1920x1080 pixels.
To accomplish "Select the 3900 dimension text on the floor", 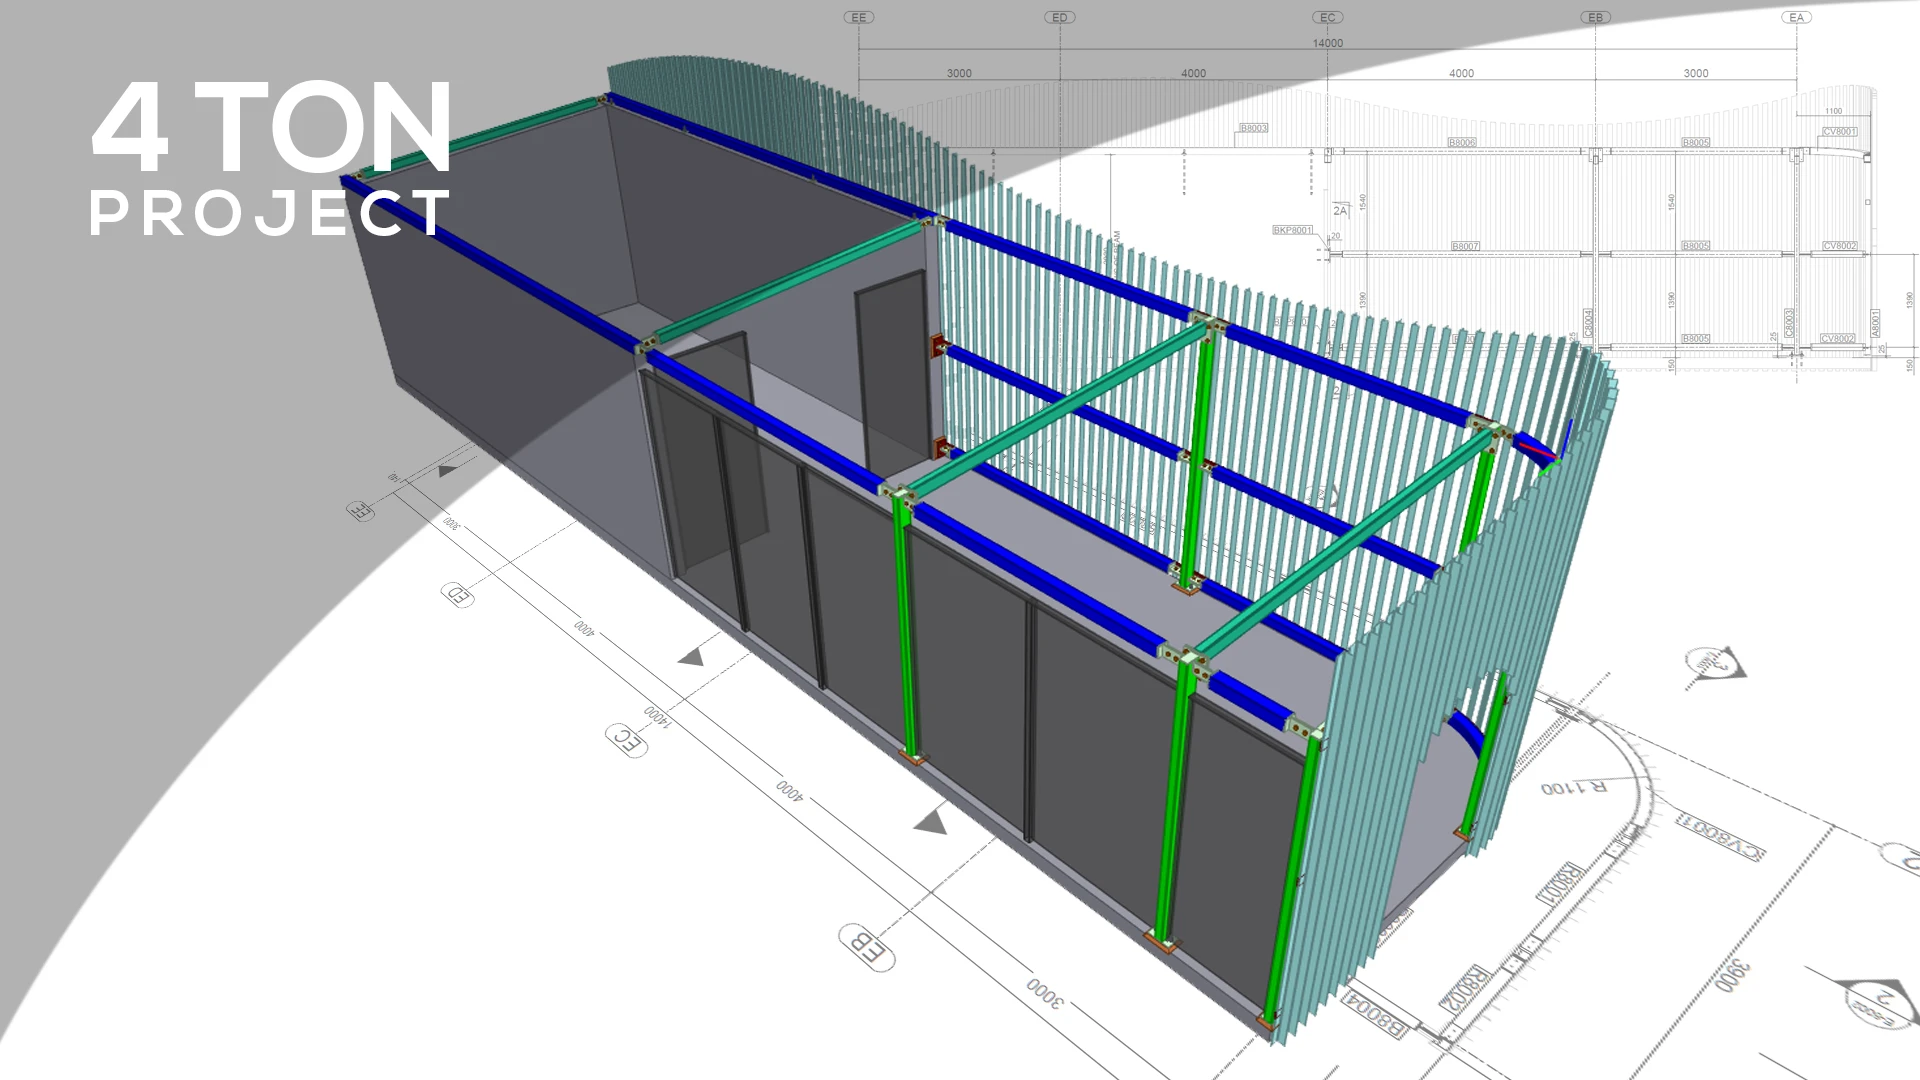I will tap(1735, 975).
